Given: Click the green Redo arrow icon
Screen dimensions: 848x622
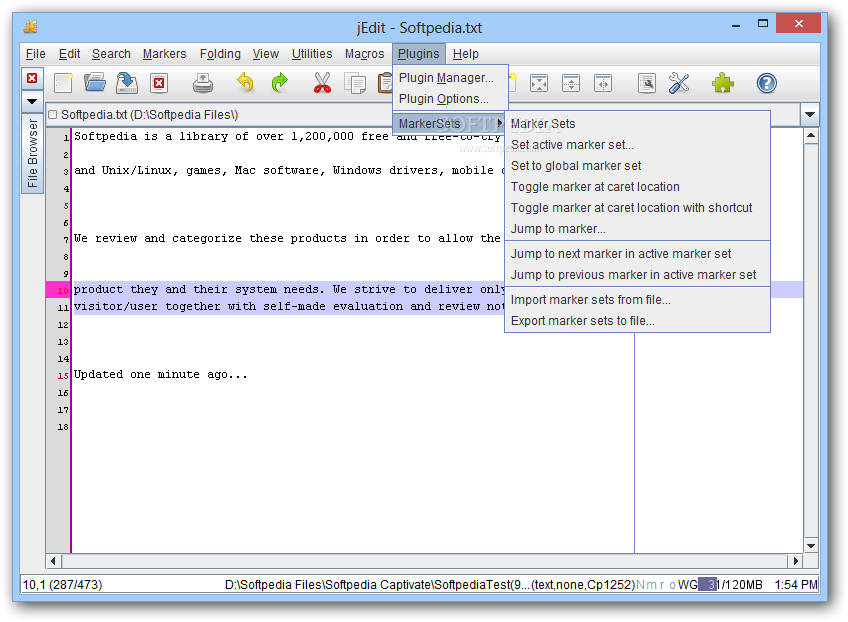Looking at the screenshot, I should pyautogui.click(x=279, y=83).
